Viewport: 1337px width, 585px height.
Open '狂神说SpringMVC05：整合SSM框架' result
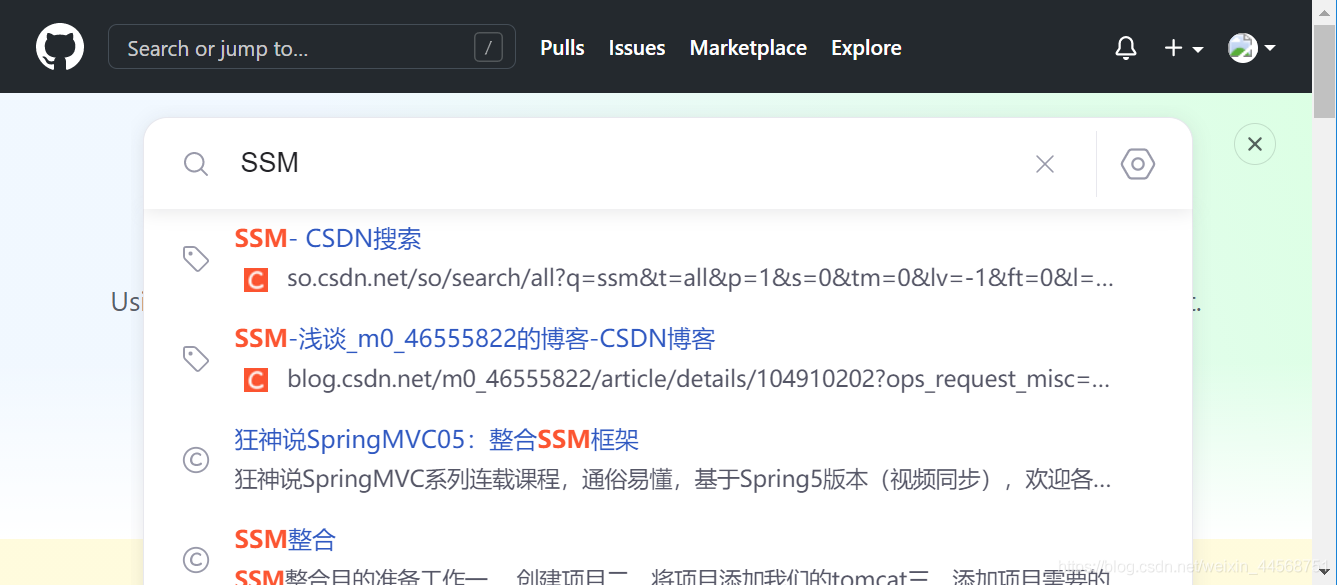coord(437,439)
